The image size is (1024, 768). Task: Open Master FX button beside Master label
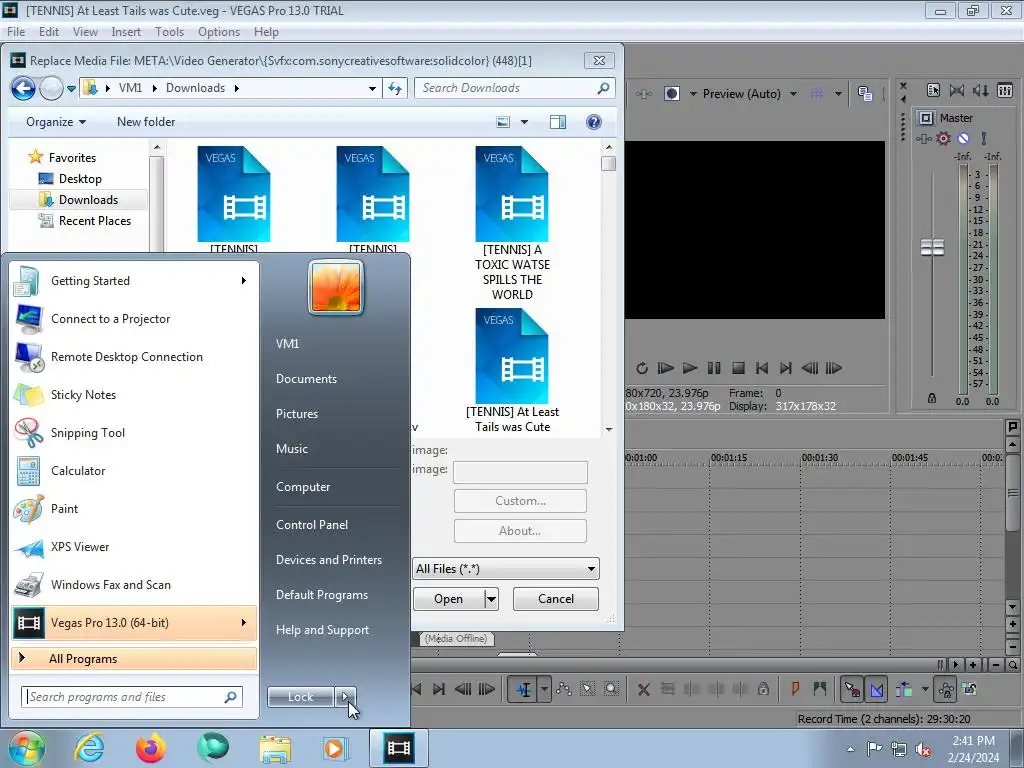coord(924,138)
